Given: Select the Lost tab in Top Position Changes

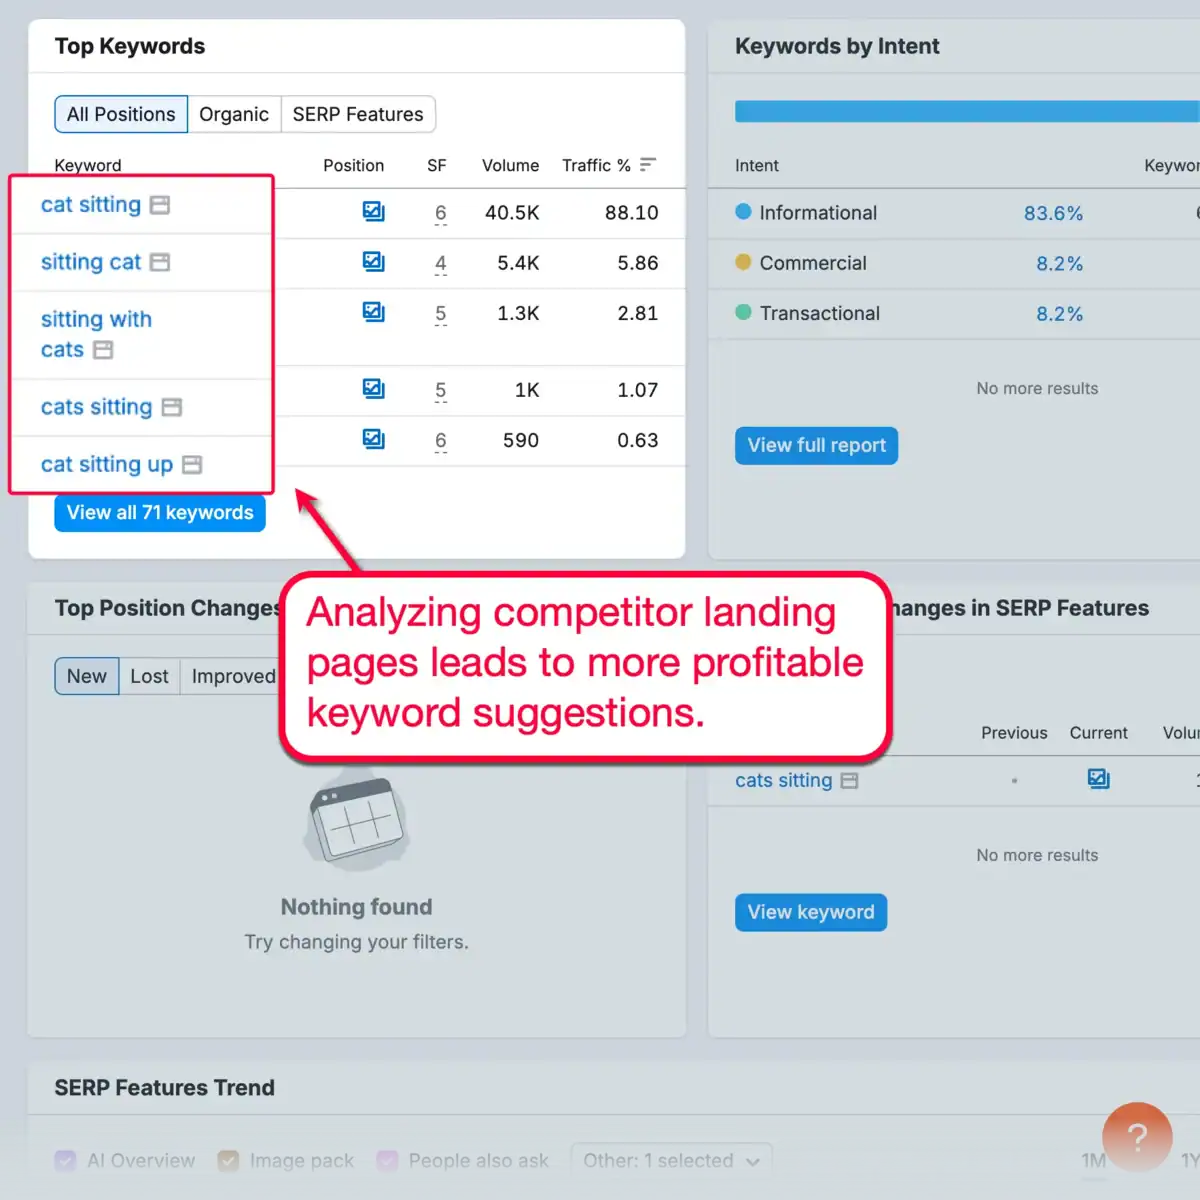Looking at the screenshot, I should pyautogui.click(x=149, y=676).
